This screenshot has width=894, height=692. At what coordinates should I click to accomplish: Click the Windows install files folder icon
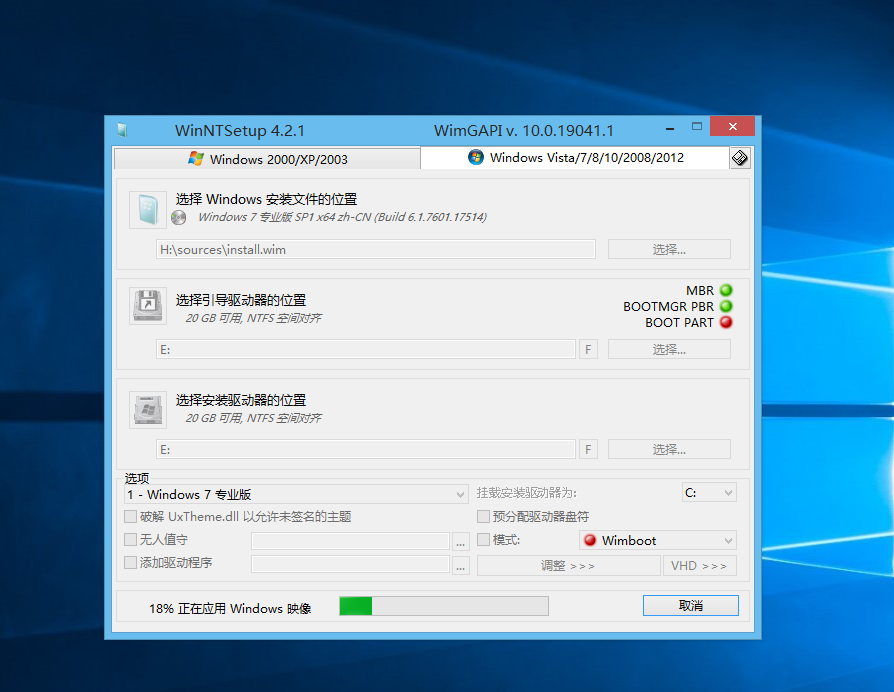pyautogui.click(x=148, y=210)
